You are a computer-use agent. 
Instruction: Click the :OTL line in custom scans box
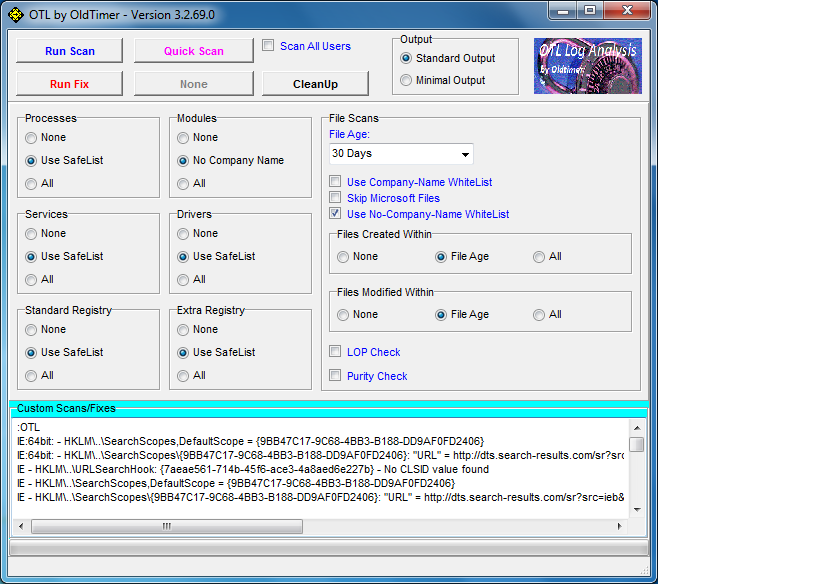click(28, 427)
